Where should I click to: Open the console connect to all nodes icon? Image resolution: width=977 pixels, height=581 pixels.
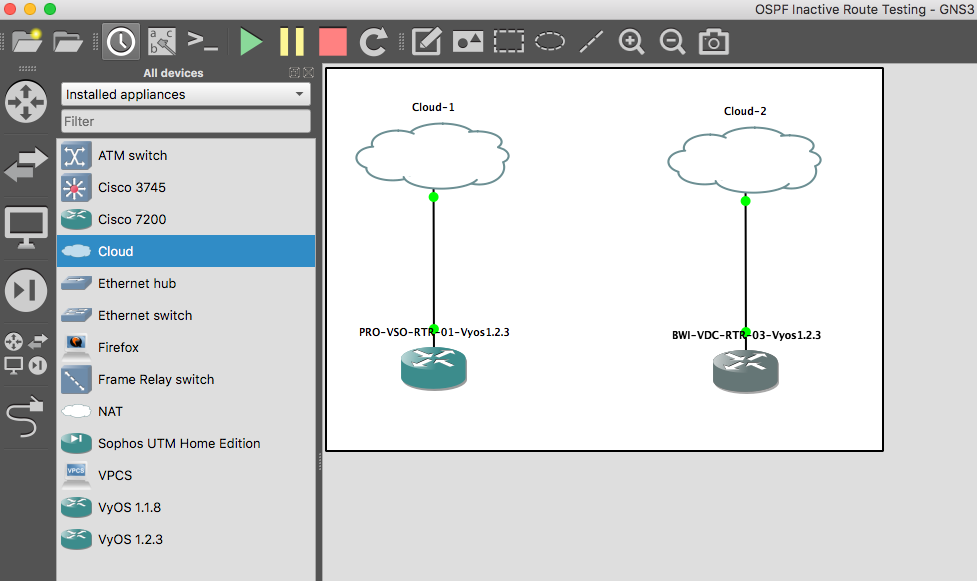(x=203, y=41)
